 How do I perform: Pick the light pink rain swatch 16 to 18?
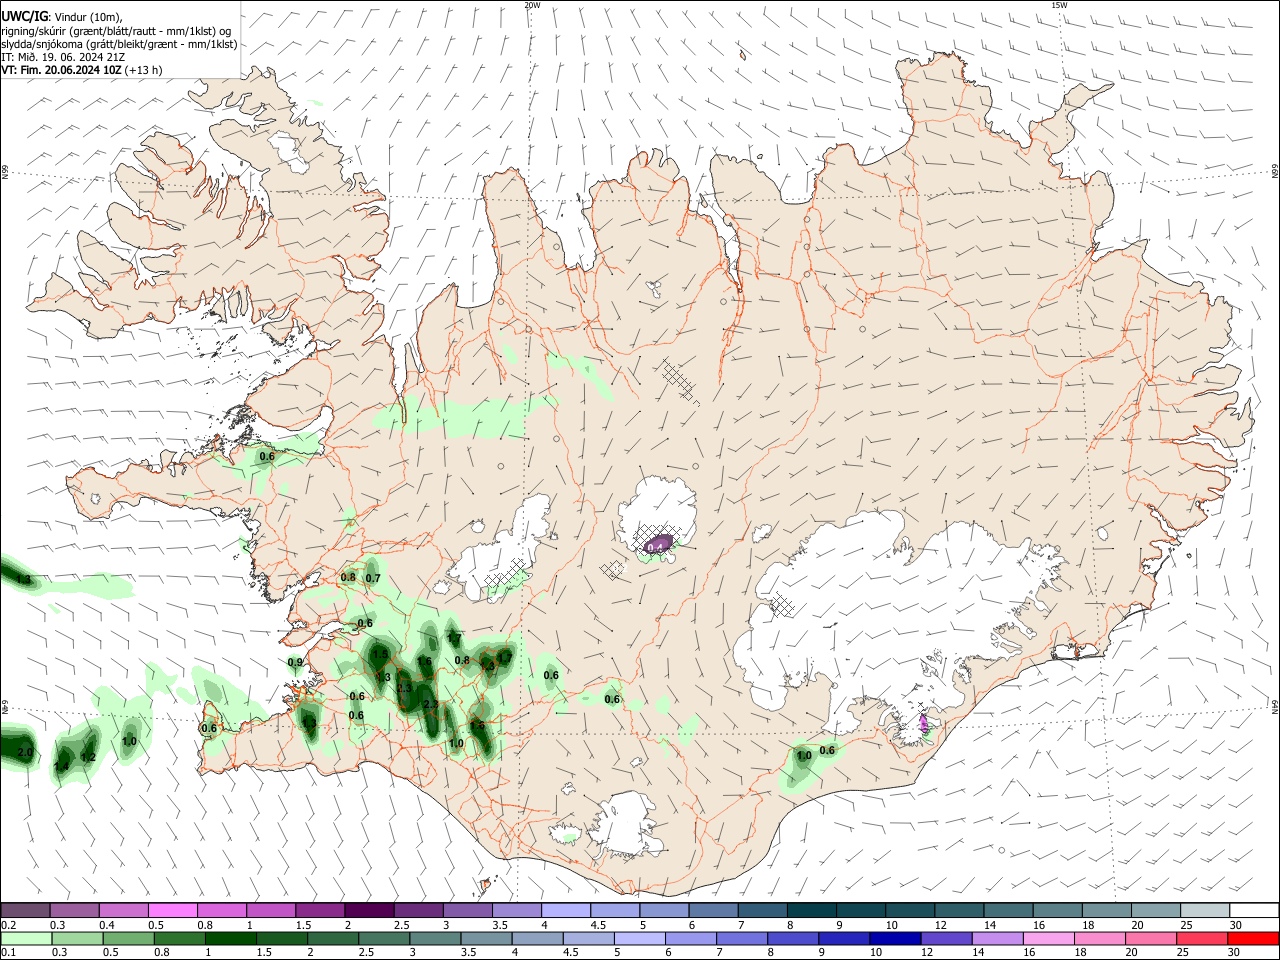(1048, 939)
